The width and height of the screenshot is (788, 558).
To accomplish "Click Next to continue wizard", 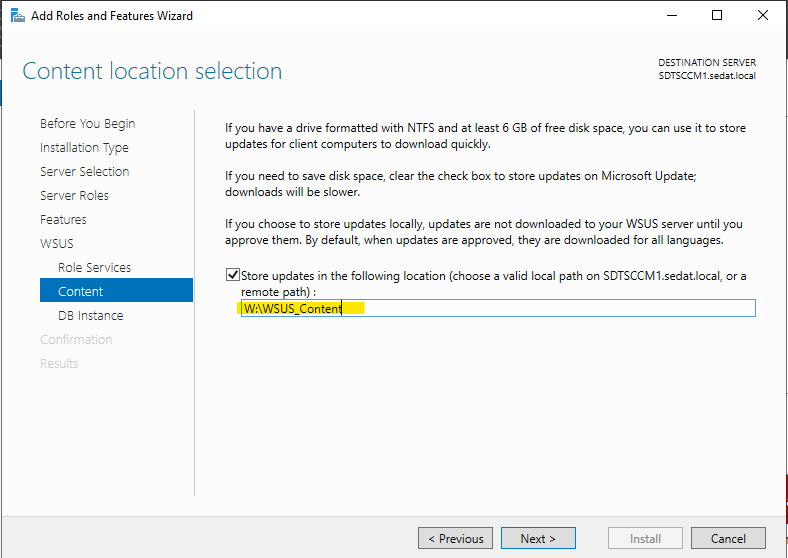I will pyautogui.click(x=538, y=538).
